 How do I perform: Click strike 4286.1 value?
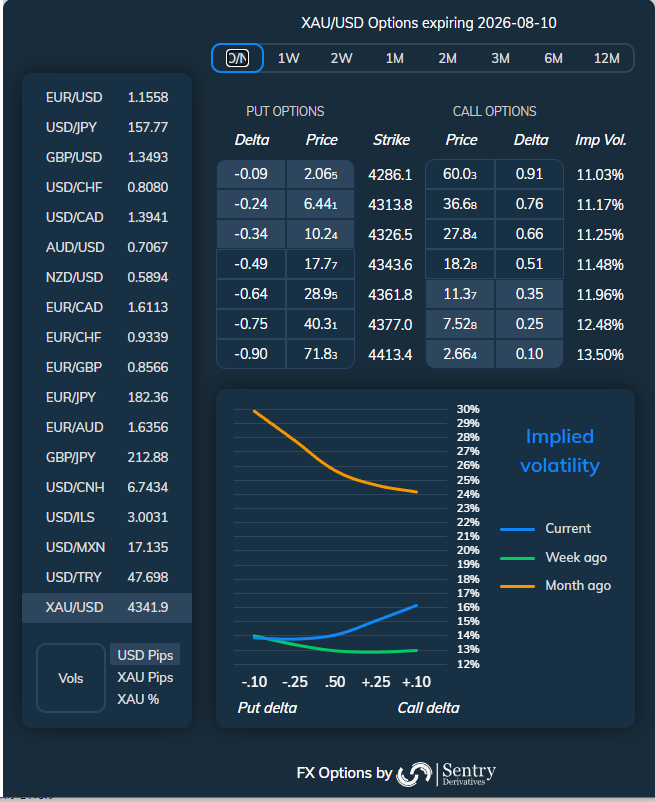point(390,175)
